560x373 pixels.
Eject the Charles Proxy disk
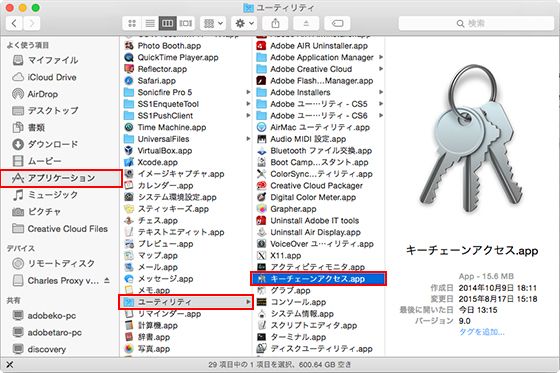coord(107,281)
